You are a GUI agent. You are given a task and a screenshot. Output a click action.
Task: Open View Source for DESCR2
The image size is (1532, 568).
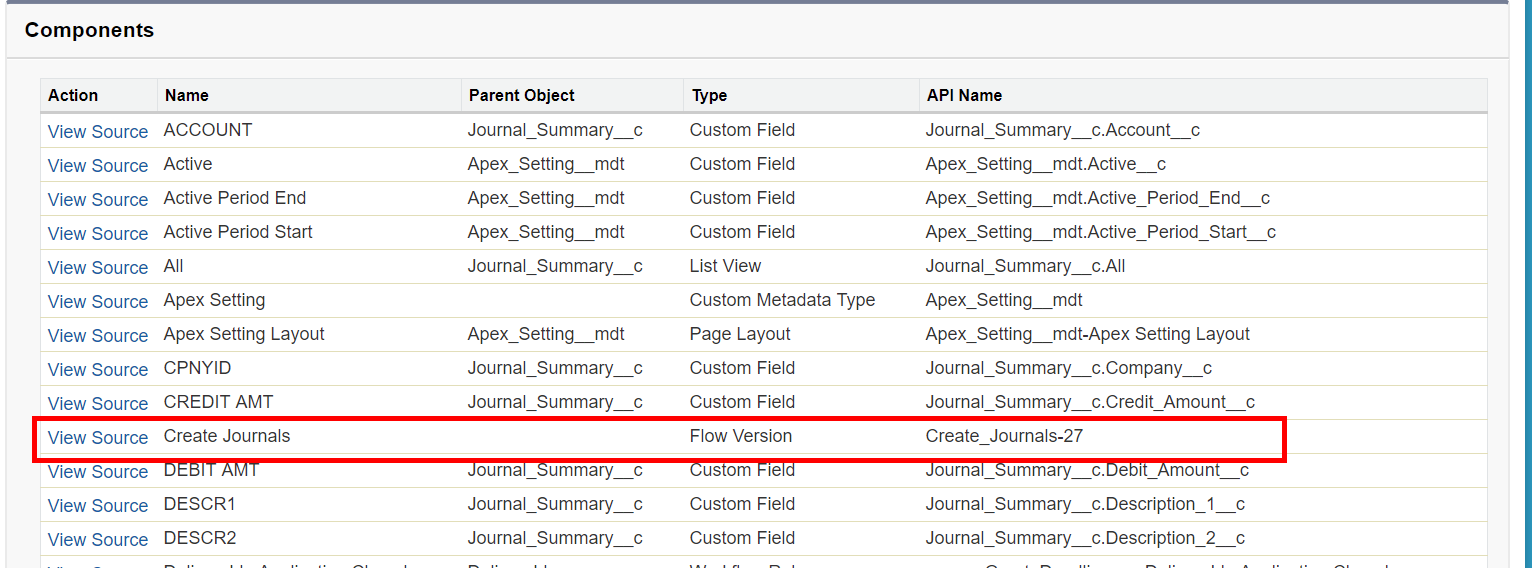[x=97, y=539]
